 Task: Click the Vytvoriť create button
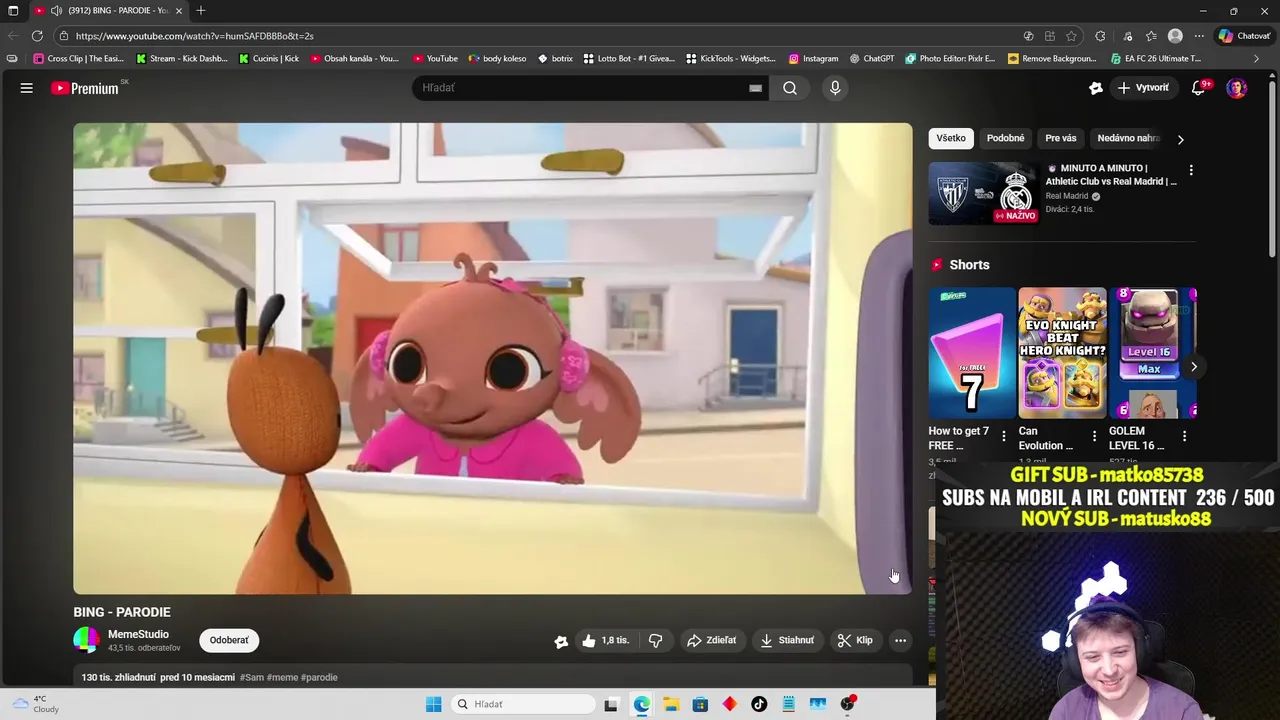coord(1143,88)
